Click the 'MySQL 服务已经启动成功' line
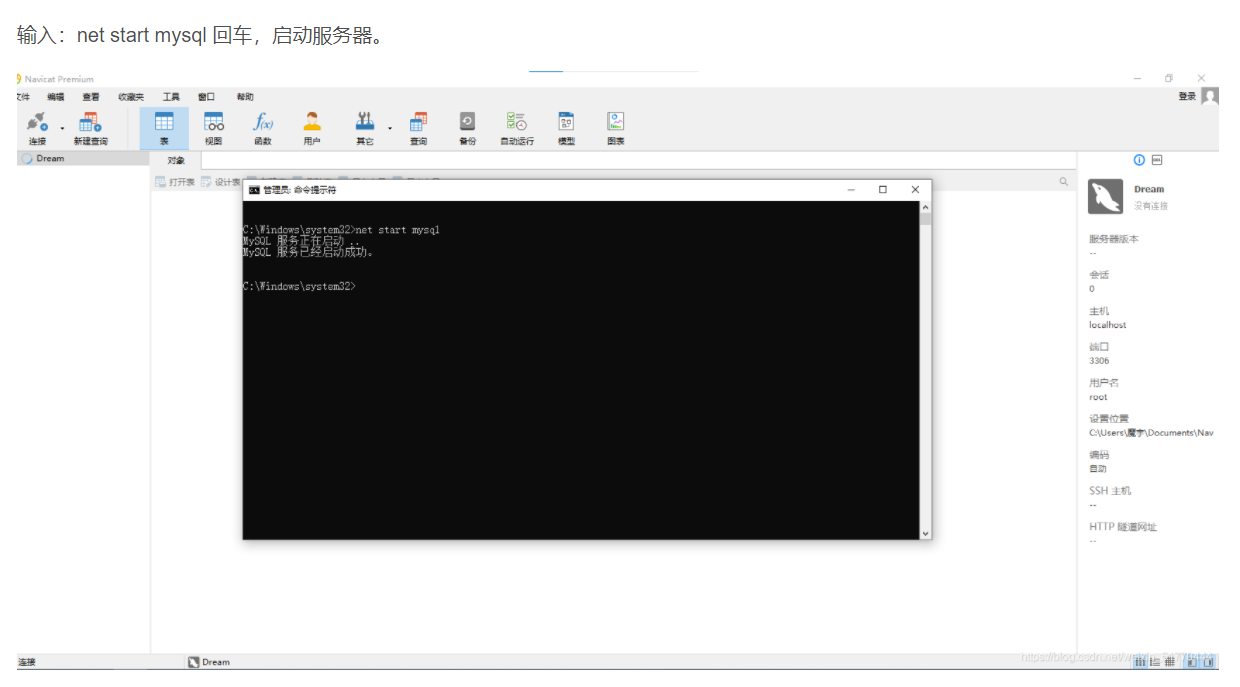This screenshot has width=1240, height=687. (x=309, y=252)
